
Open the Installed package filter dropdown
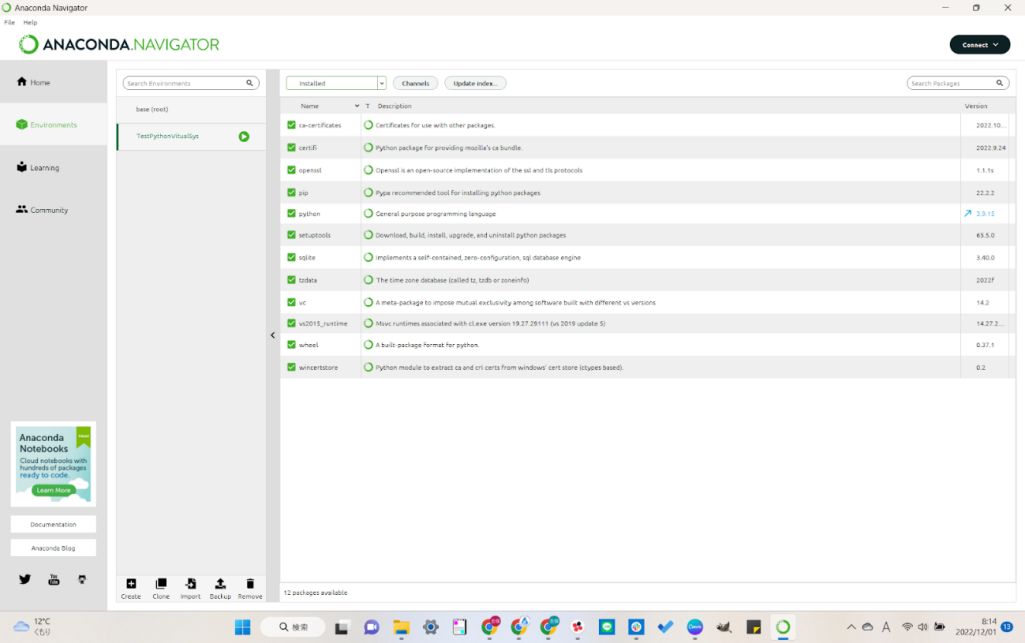pyautogui.click(x=336, y=83)
